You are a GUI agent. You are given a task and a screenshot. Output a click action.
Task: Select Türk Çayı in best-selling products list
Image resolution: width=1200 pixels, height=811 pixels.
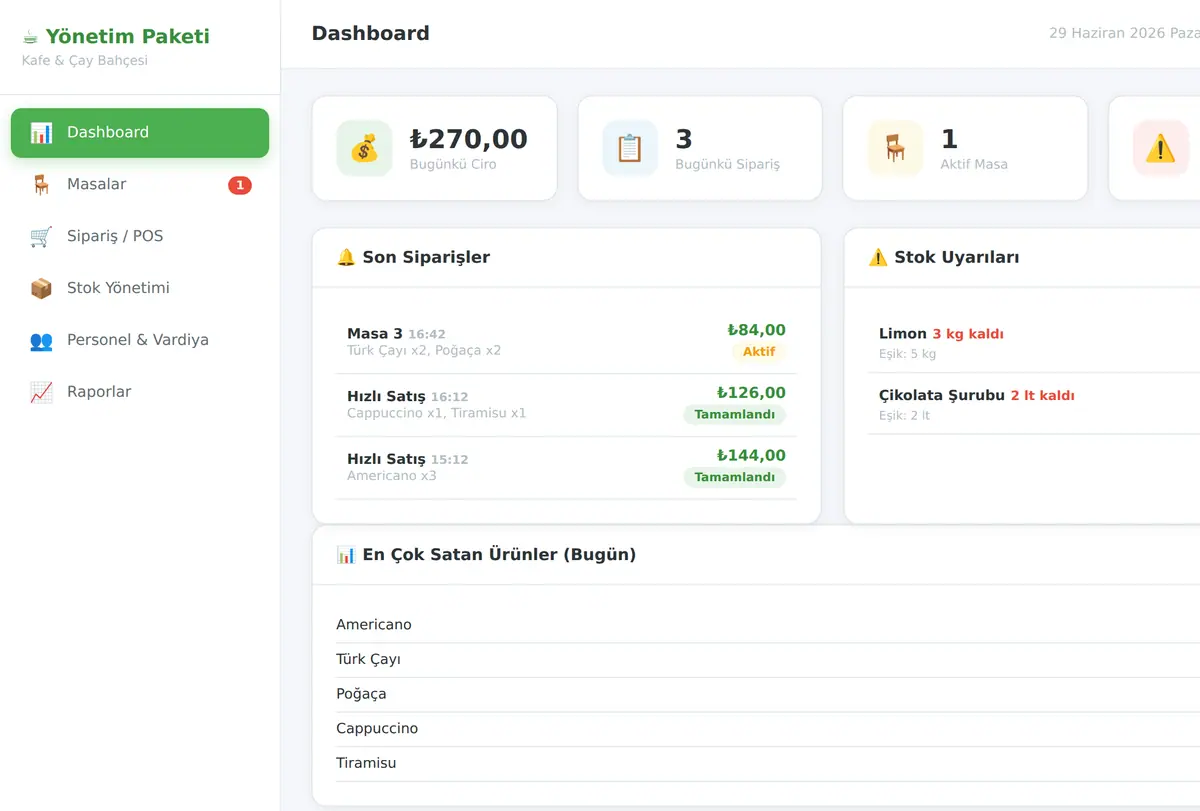(x=369, y=660)
